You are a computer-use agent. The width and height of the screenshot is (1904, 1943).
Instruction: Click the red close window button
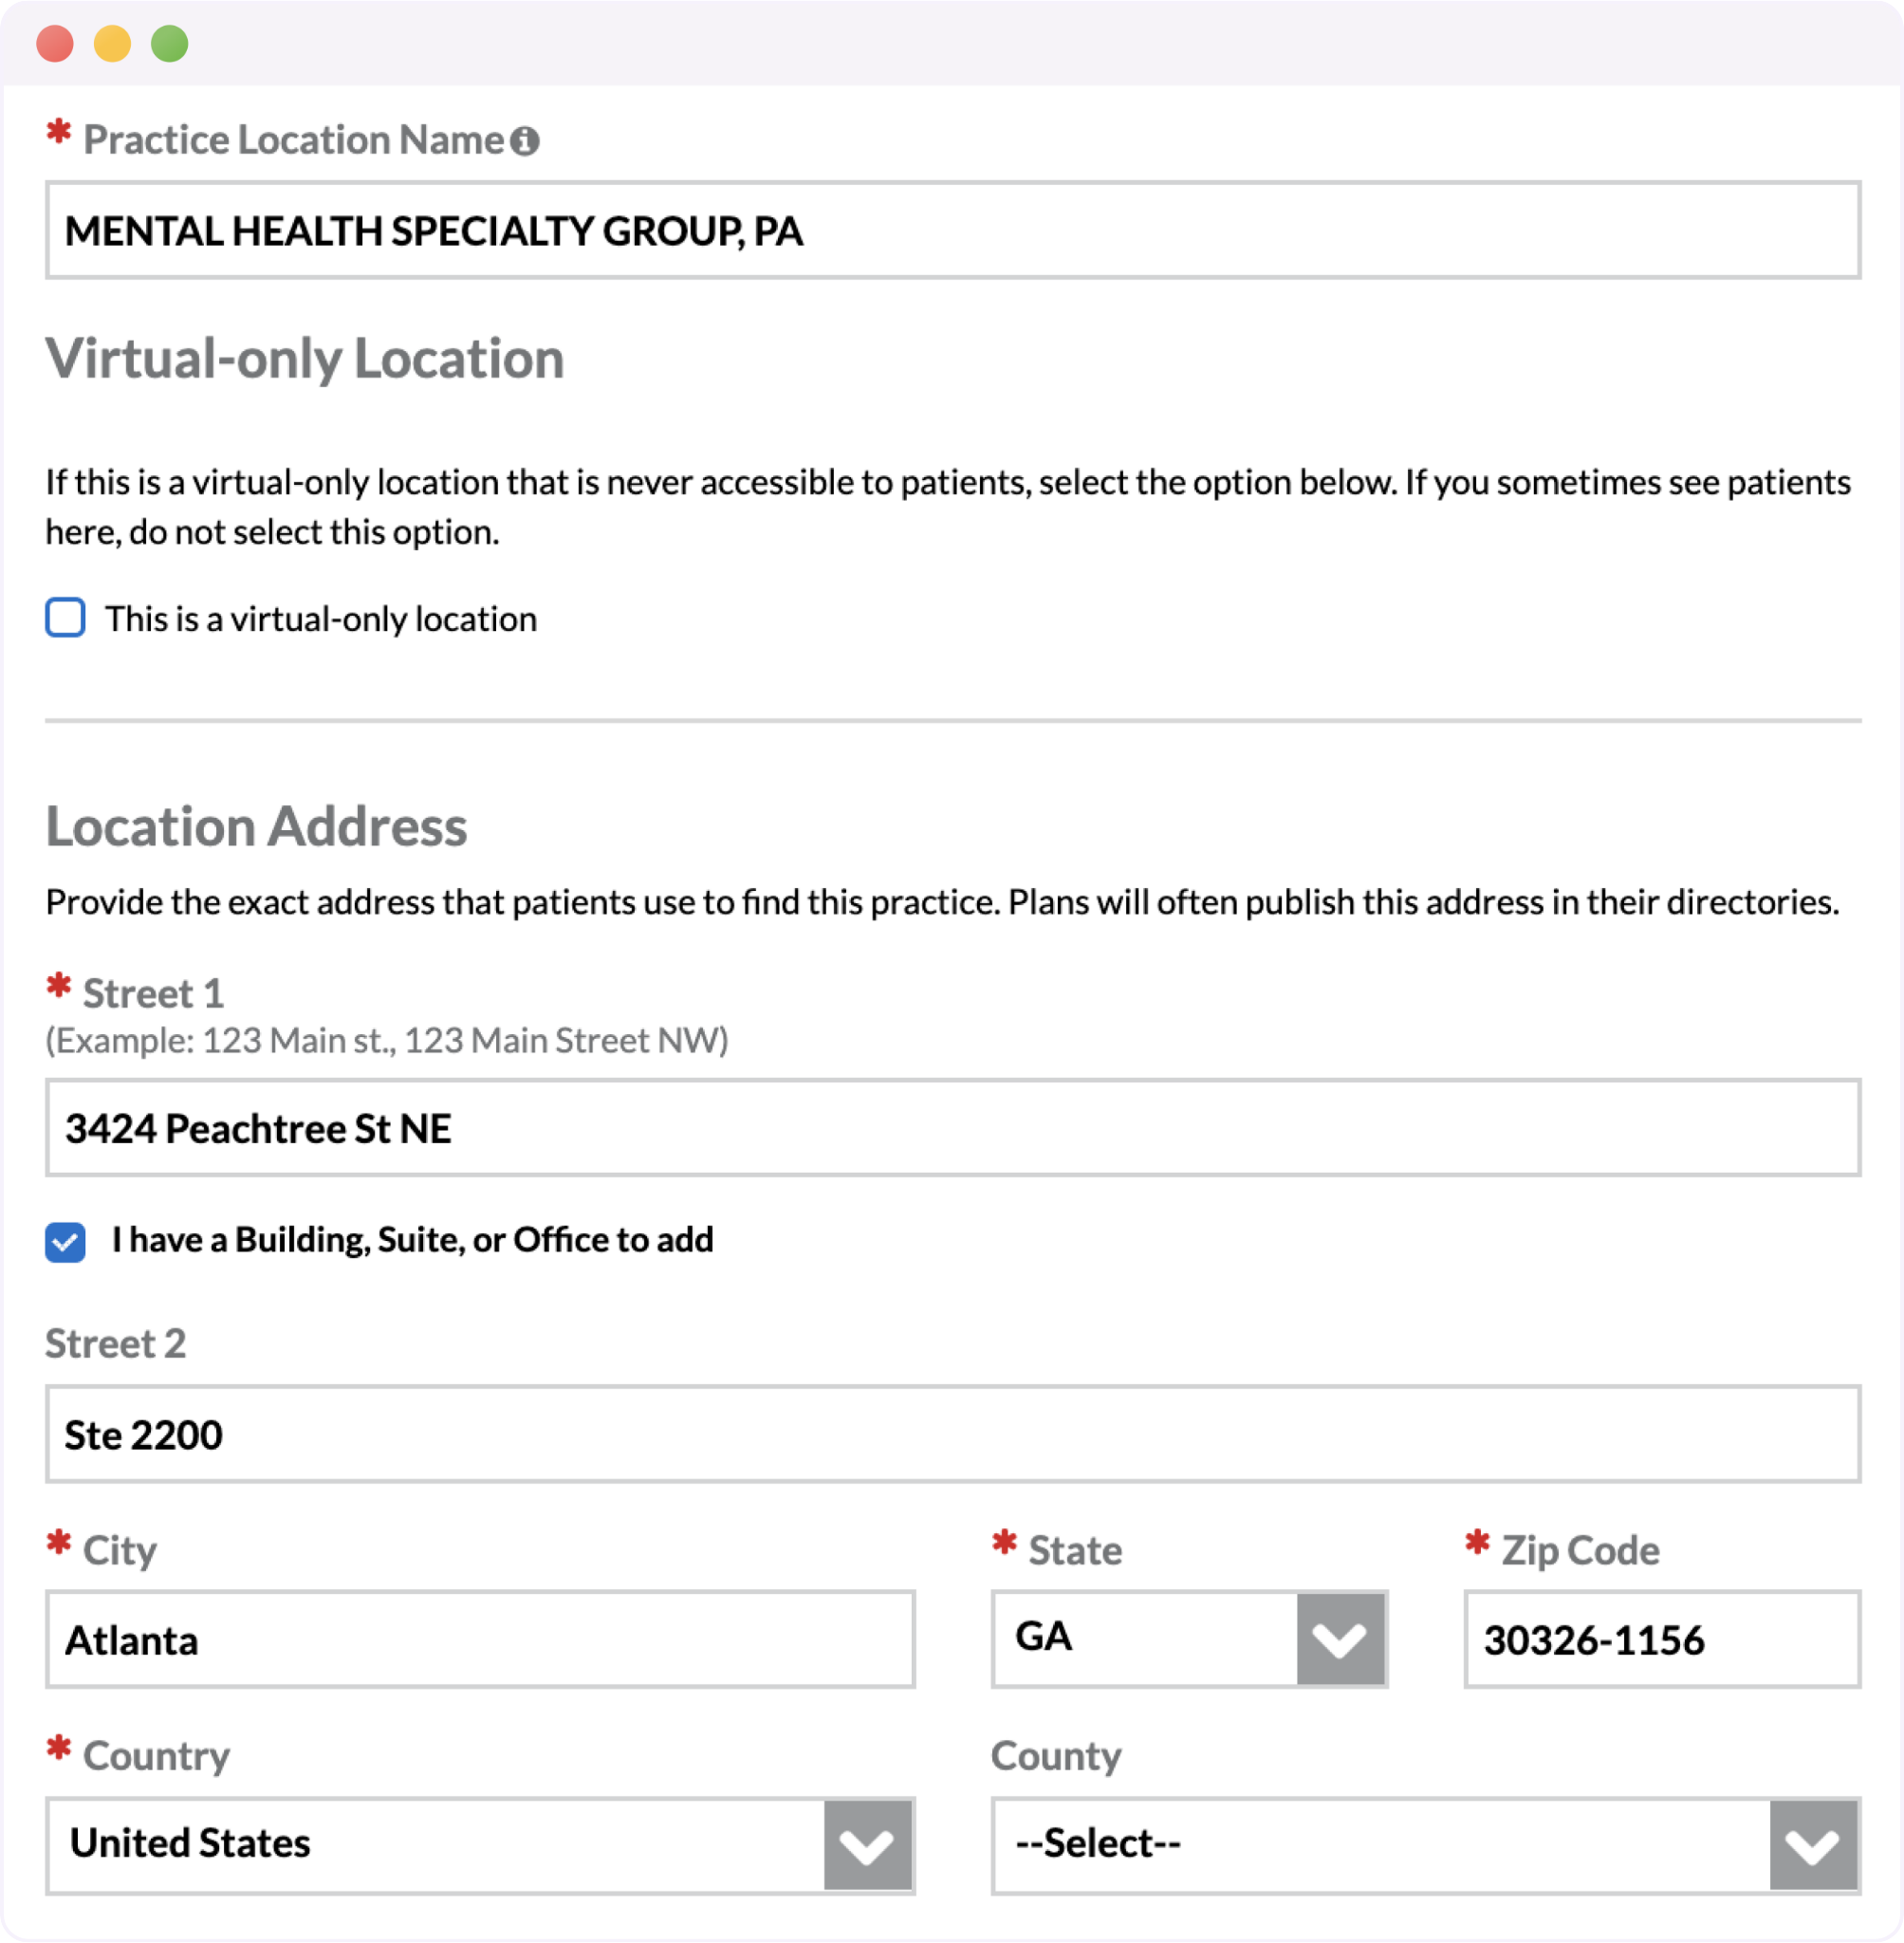pos(55,44)
